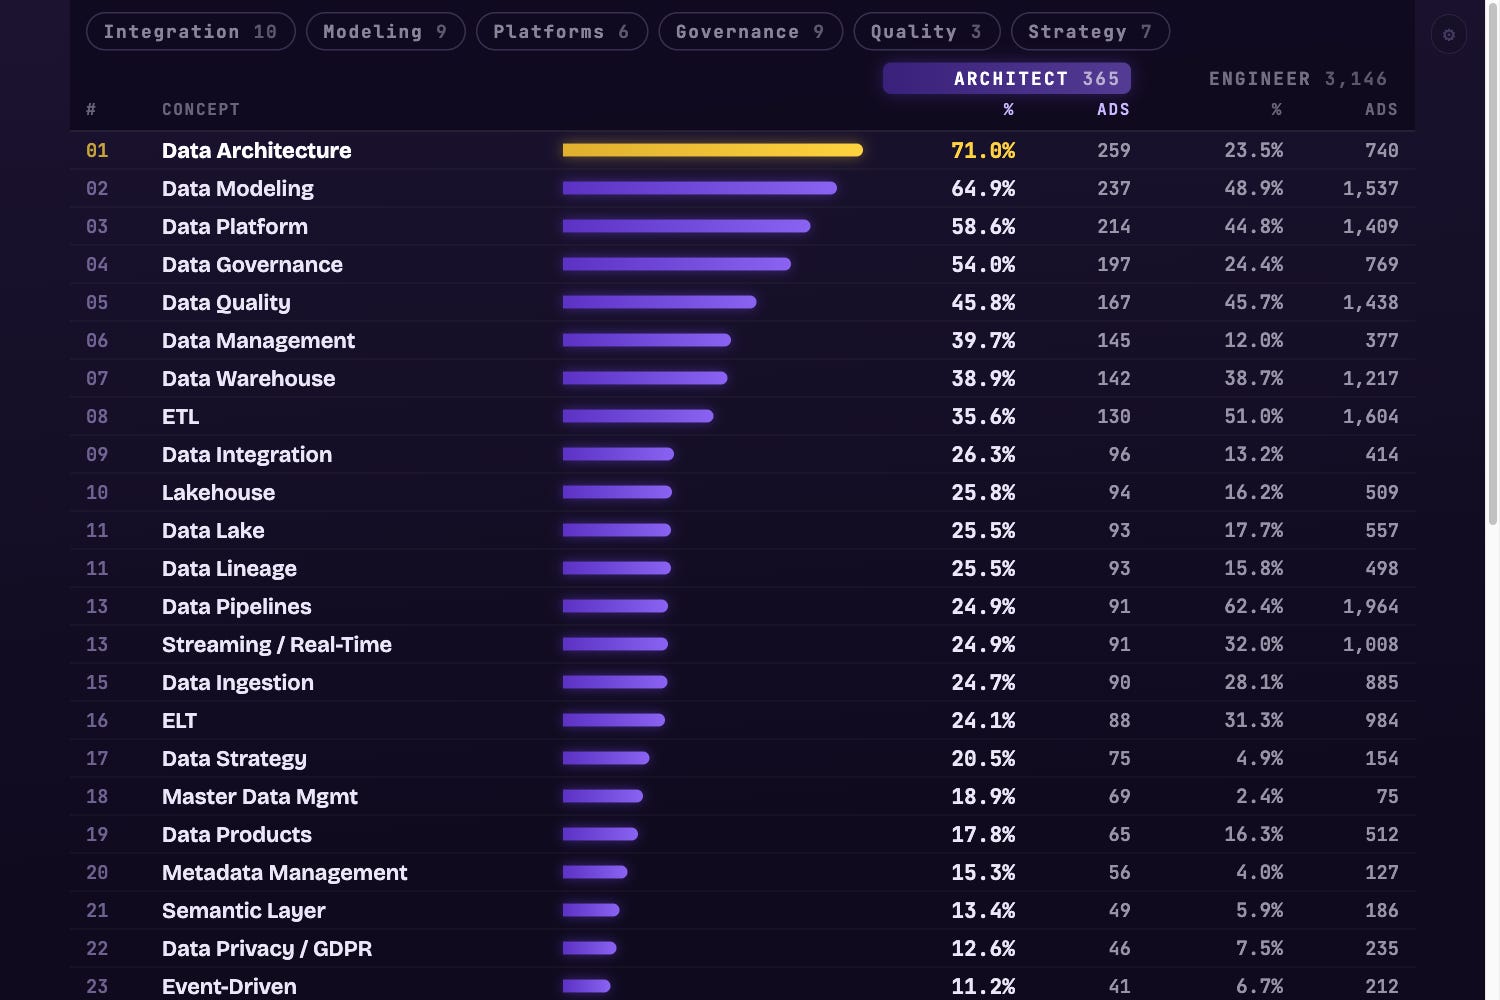Click the 1,604 ads value for ETL
This screenshot has height=1000, width=1500.
pos(1370,416)
